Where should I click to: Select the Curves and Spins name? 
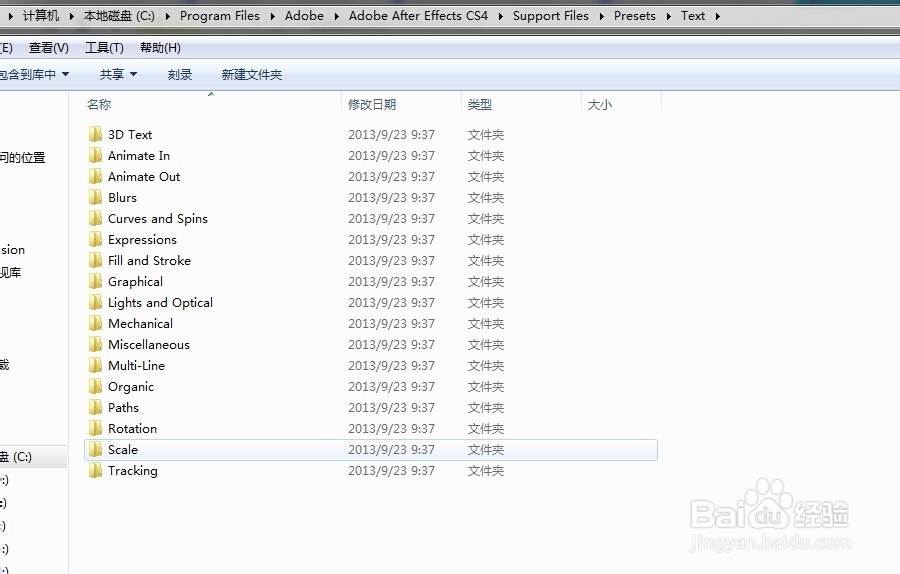[158, 219]
